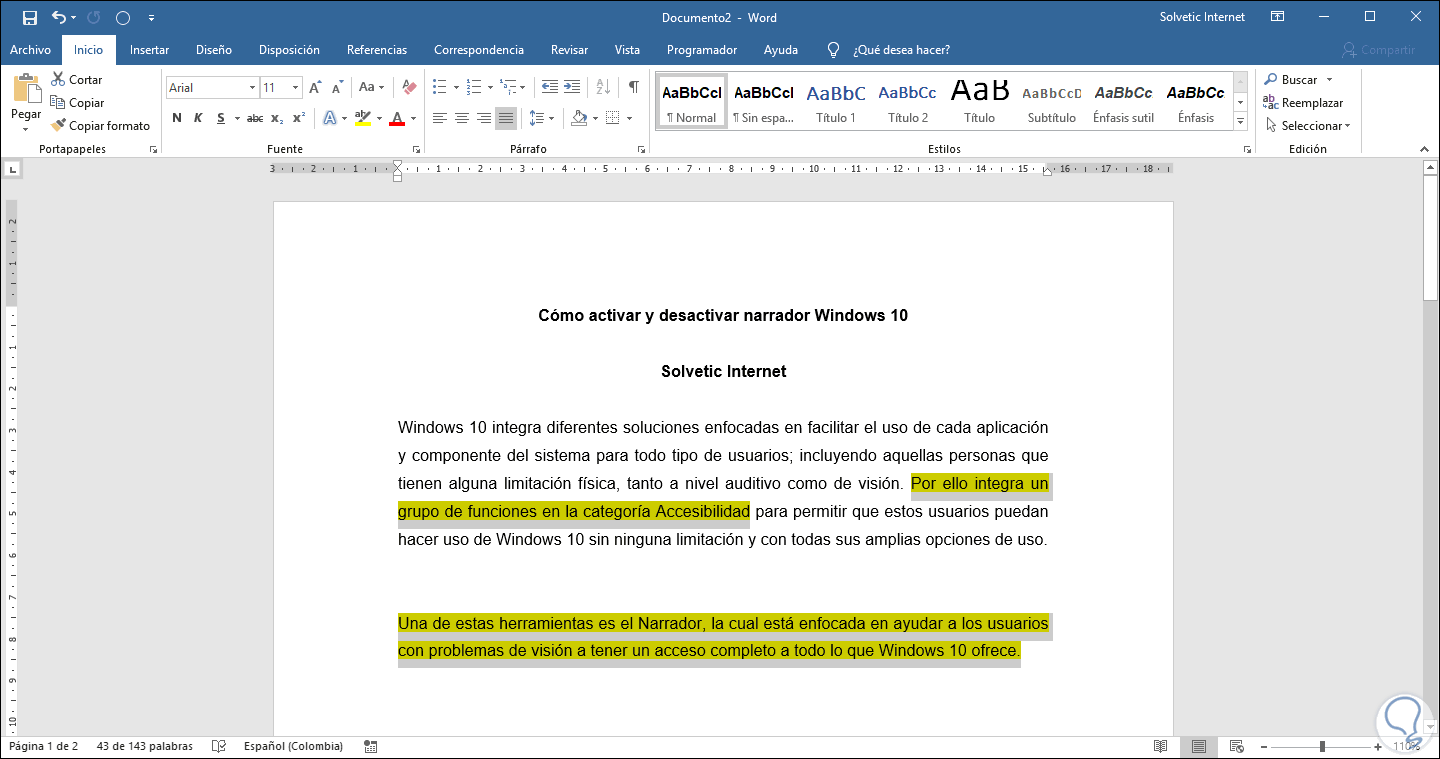Open the Párrafo dialog launcher
1440x759 pixels.
point(641,150)
